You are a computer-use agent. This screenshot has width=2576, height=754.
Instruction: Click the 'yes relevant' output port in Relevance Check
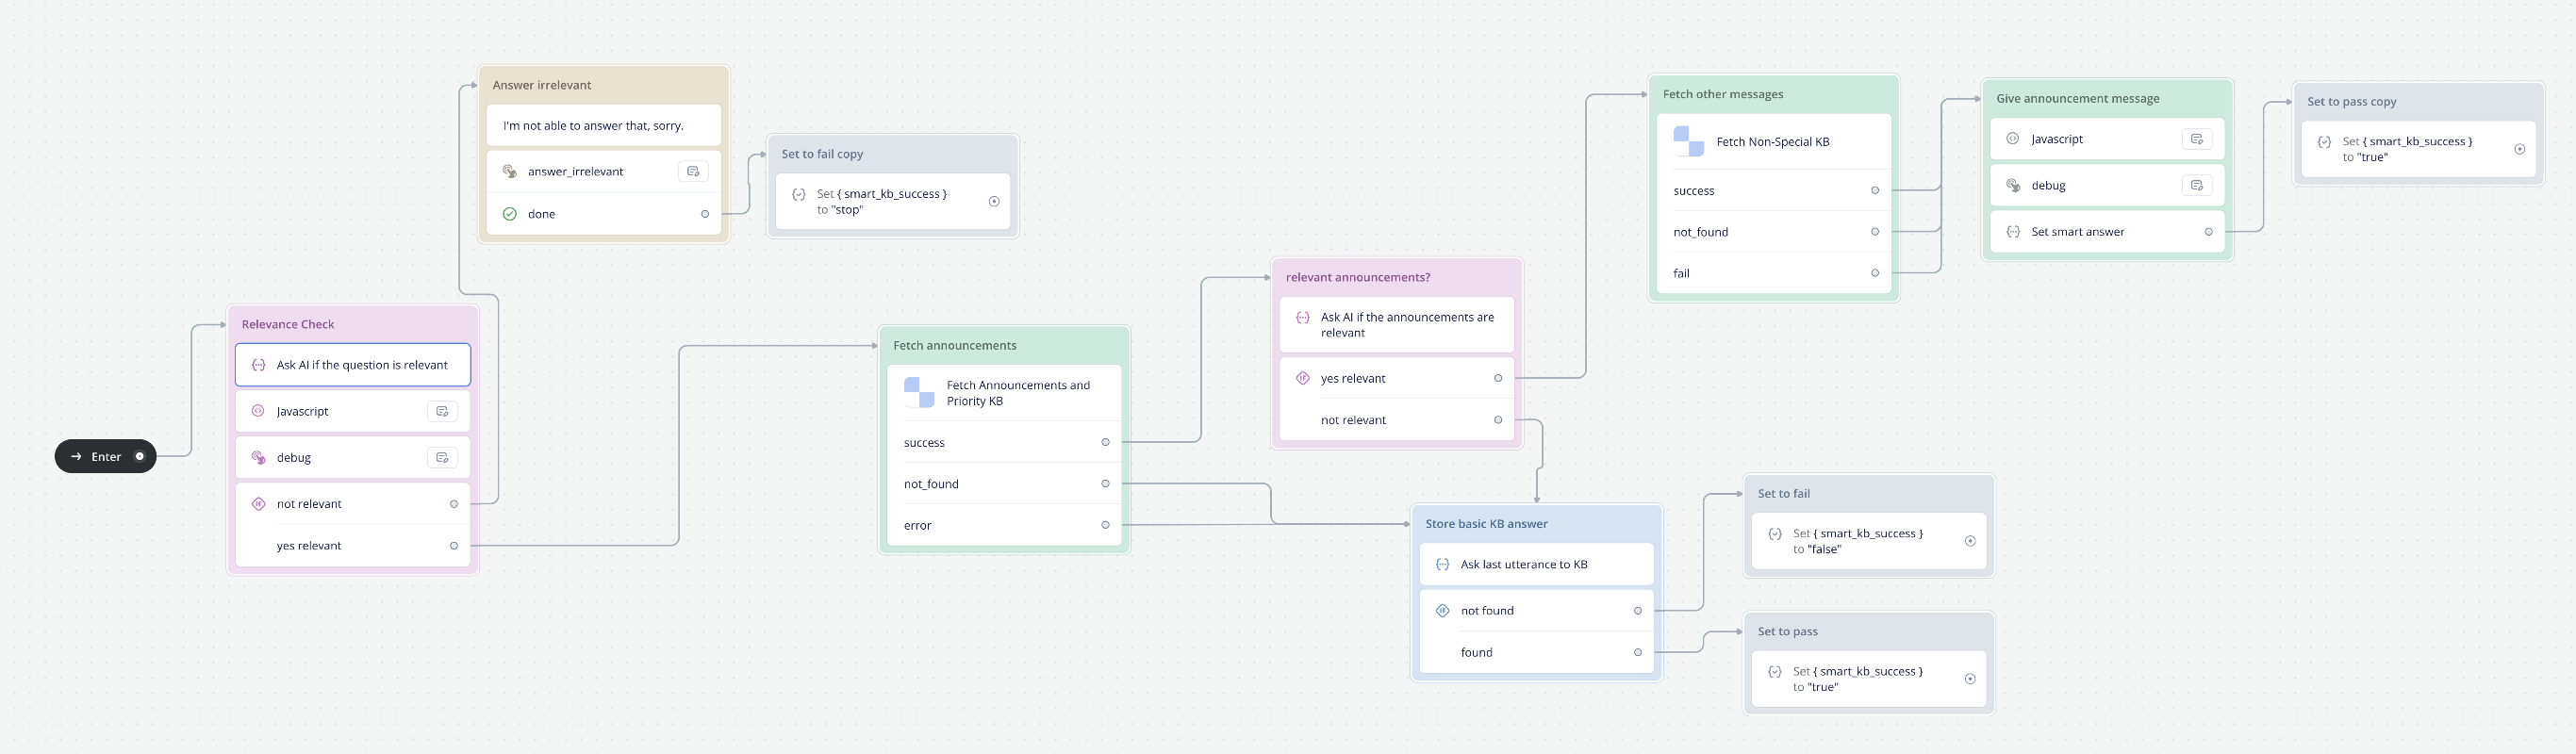(454, 546)
